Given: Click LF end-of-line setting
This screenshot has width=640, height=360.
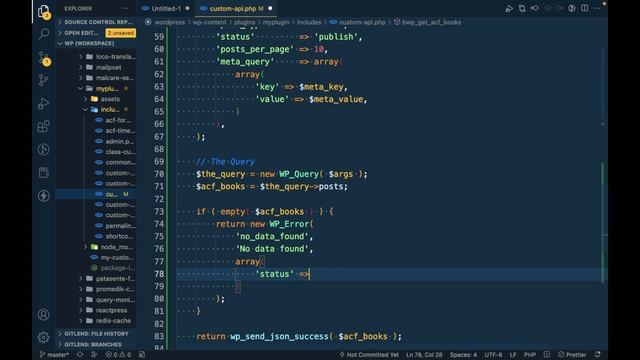Looking at the screenshot, I should (513, 355).
